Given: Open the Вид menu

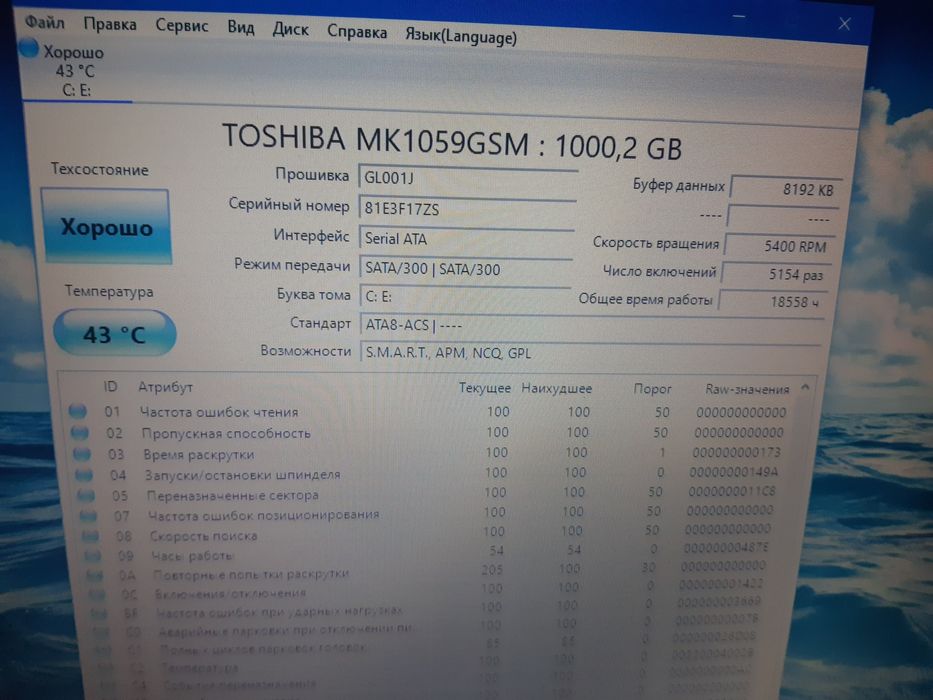Looking at the screenshot, I should coord(241,27).
